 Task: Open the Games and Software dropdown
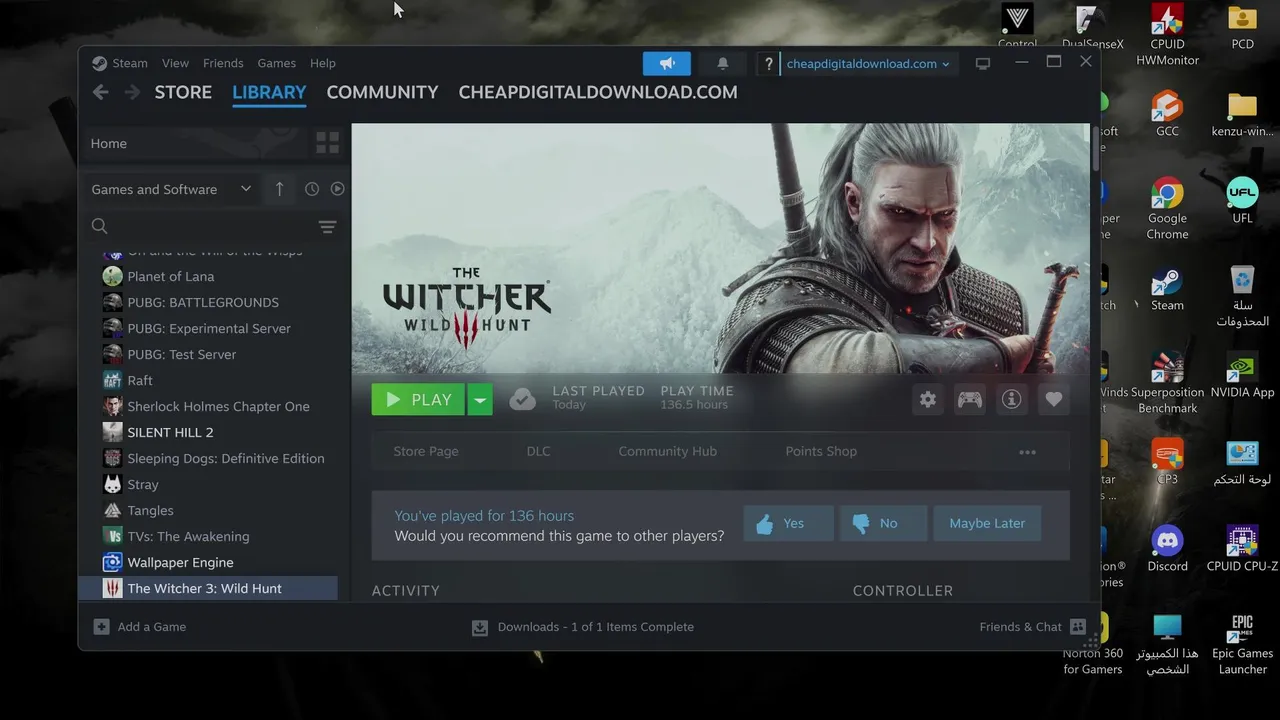click(x=172, y=189)
